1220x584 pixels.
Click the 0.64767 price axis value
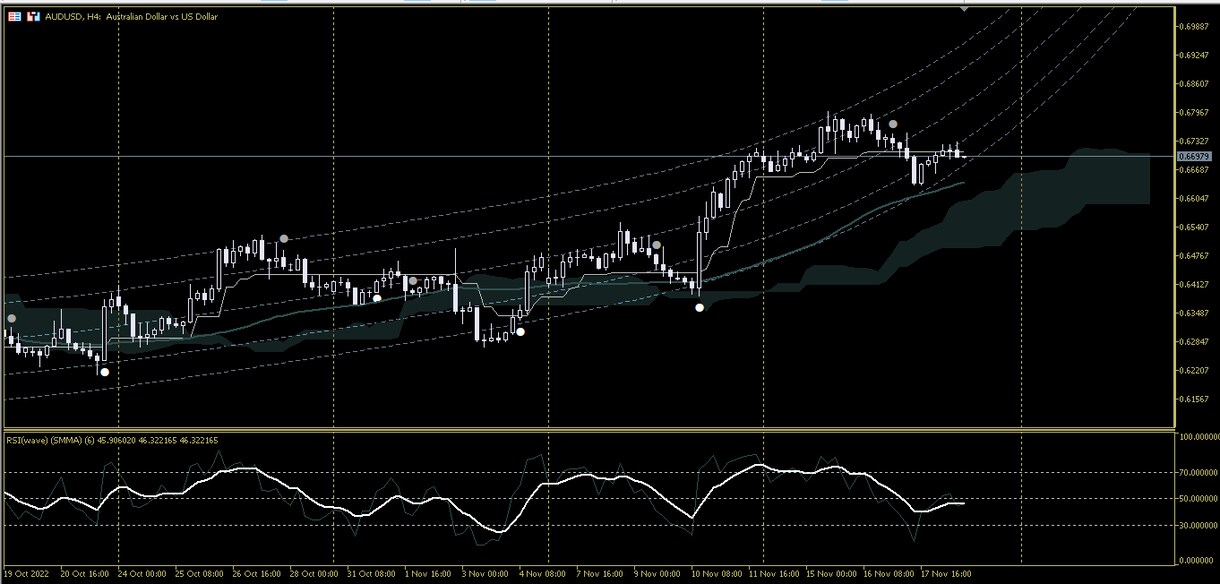[1196, 256]
